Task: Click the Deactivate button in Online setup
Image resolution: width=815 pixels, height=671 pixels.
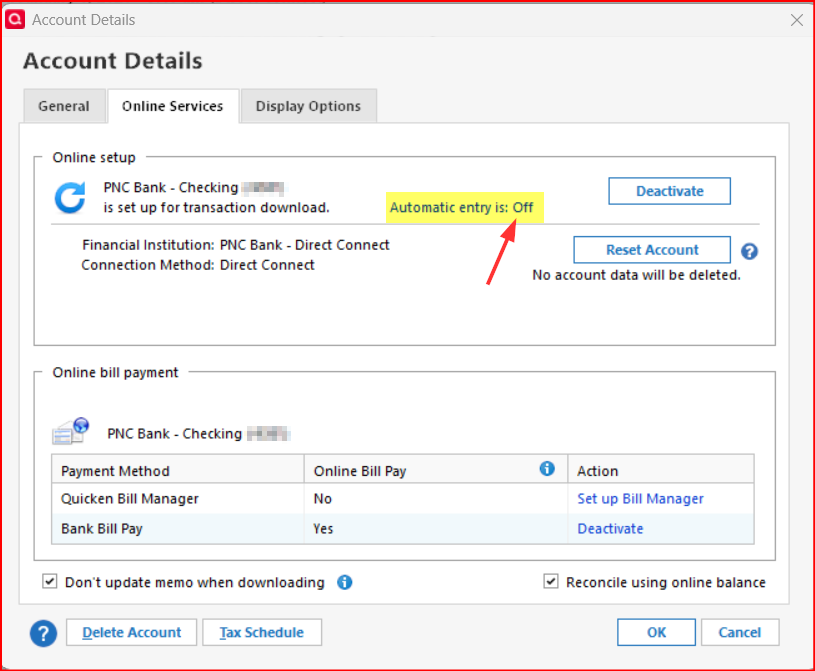Action: pos(669,191)
